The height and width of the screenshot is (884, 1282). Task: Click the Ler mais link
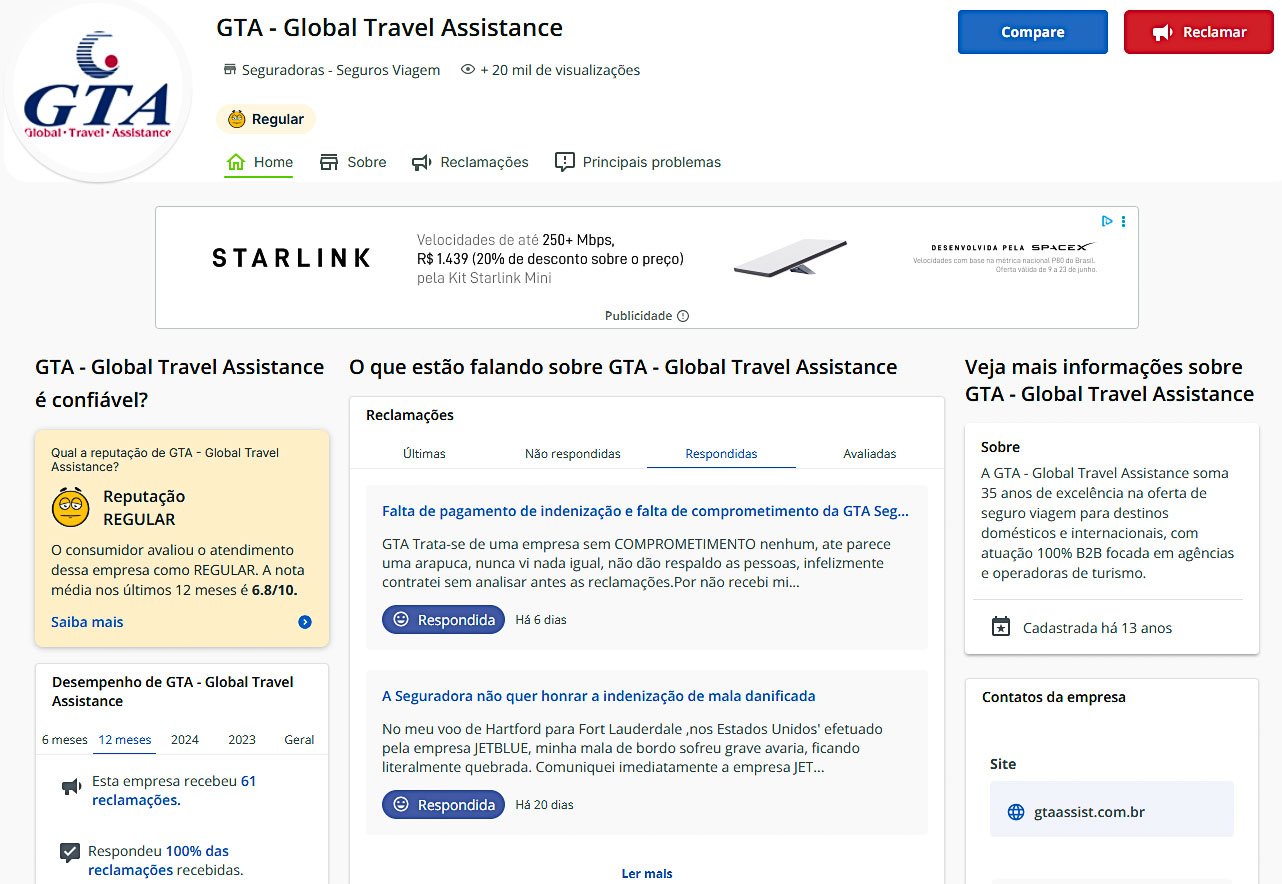point(647,874)
